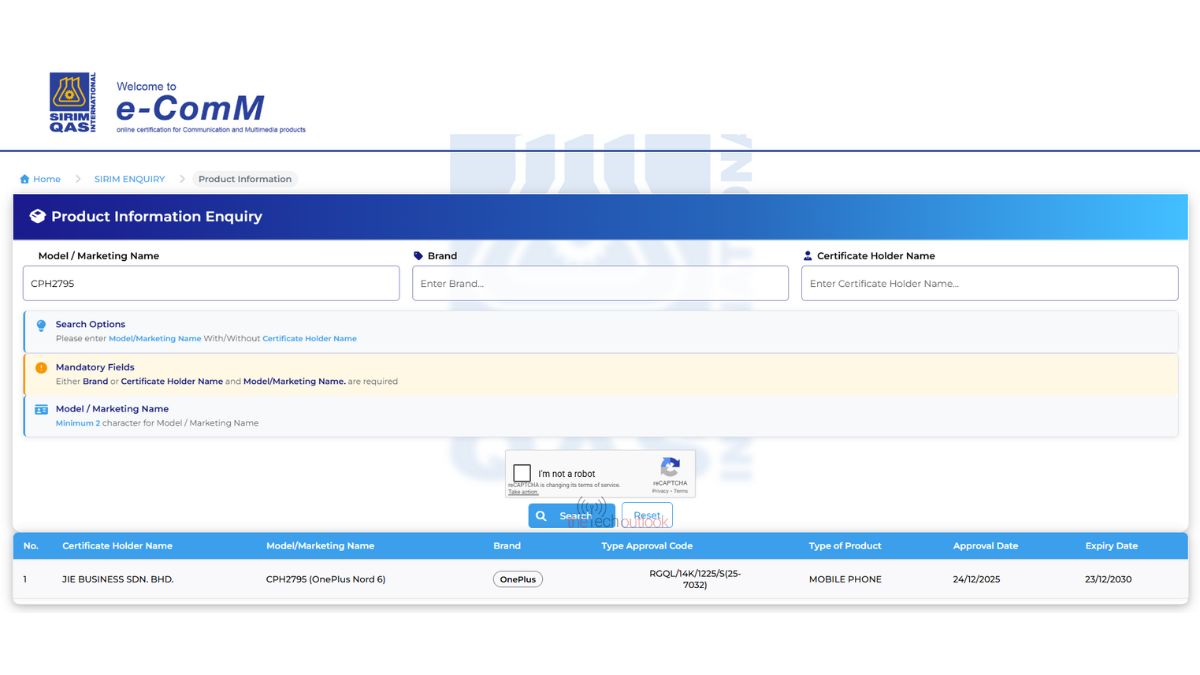
Task: Click the Approval Date column header
Action: 985,546
